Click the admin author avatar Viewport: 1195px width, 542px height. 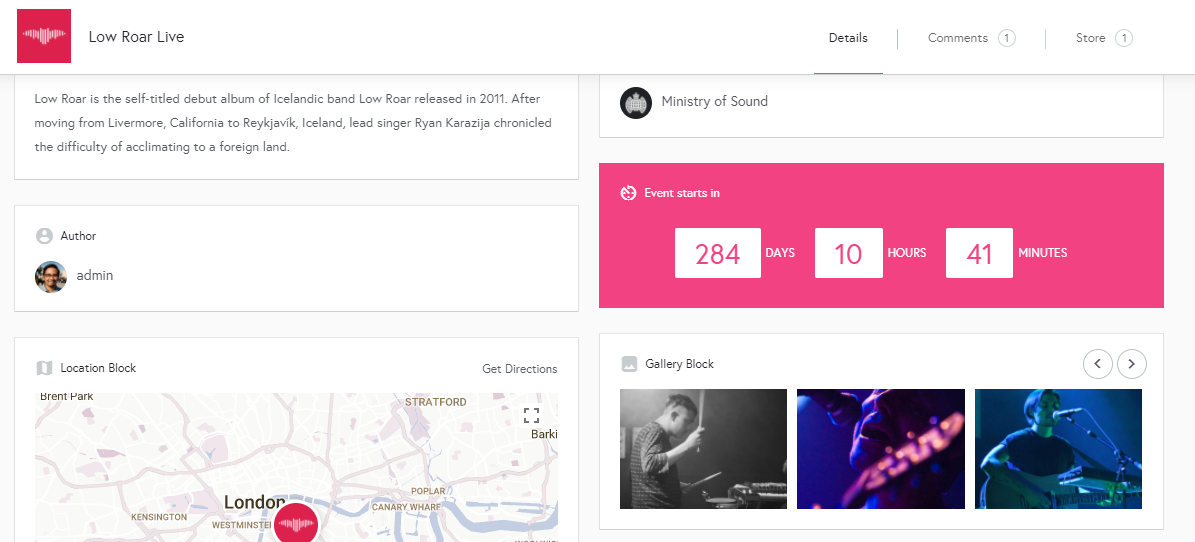click(51, 277)
